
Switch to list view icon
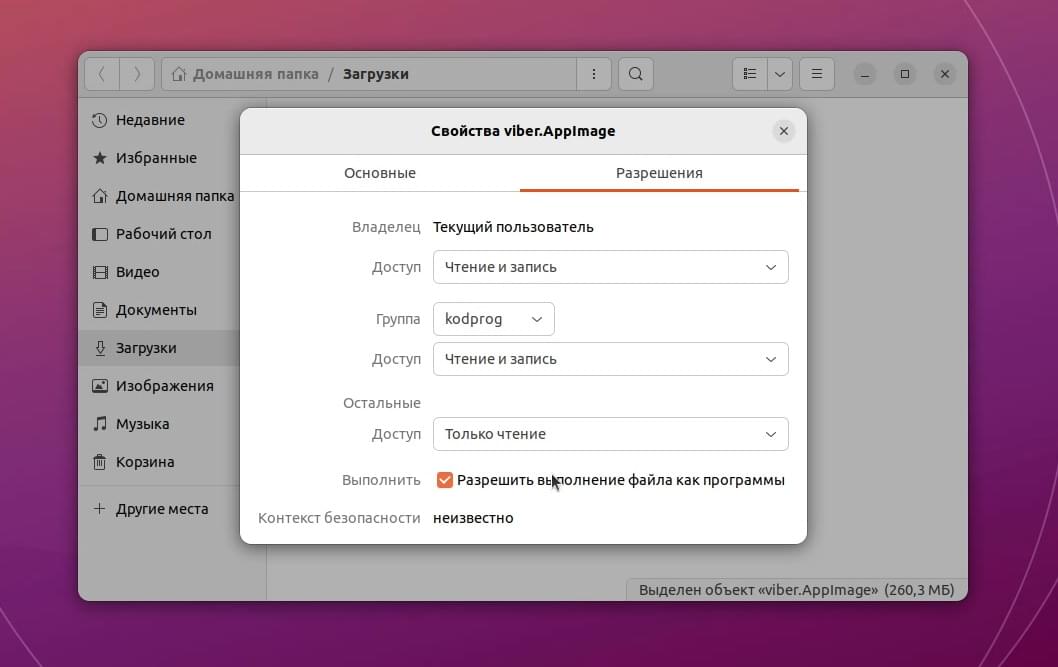750,74
